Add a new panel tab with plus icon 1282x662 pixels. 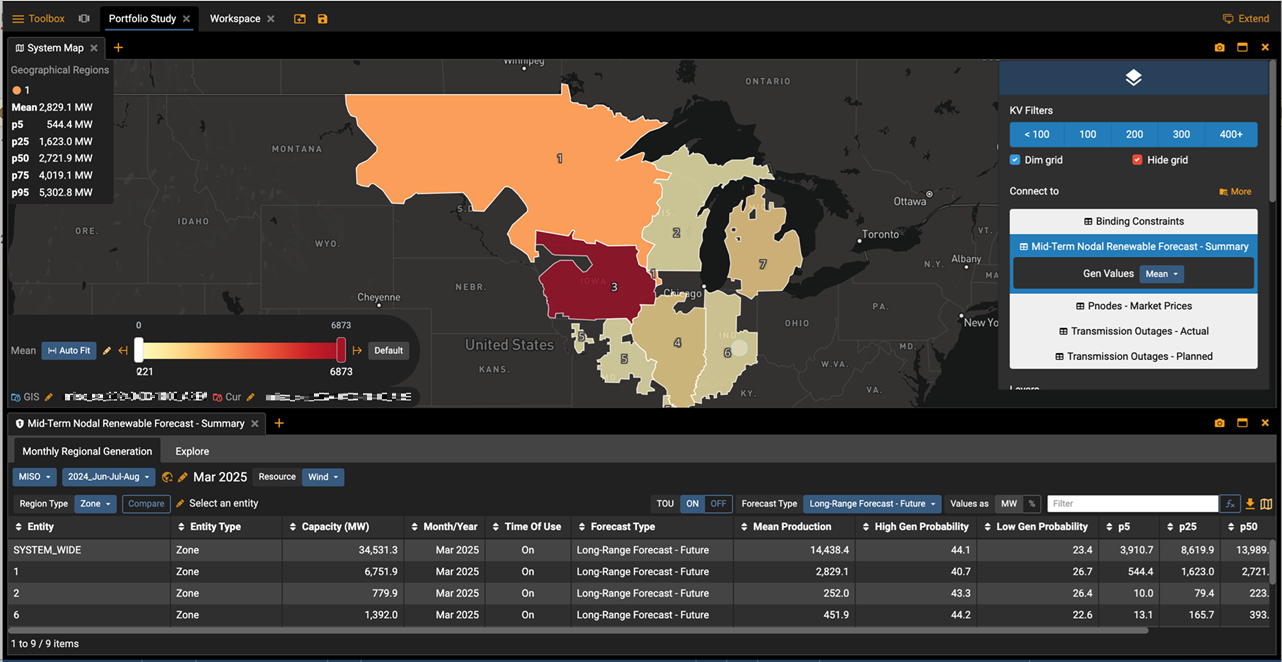point(118,48)
